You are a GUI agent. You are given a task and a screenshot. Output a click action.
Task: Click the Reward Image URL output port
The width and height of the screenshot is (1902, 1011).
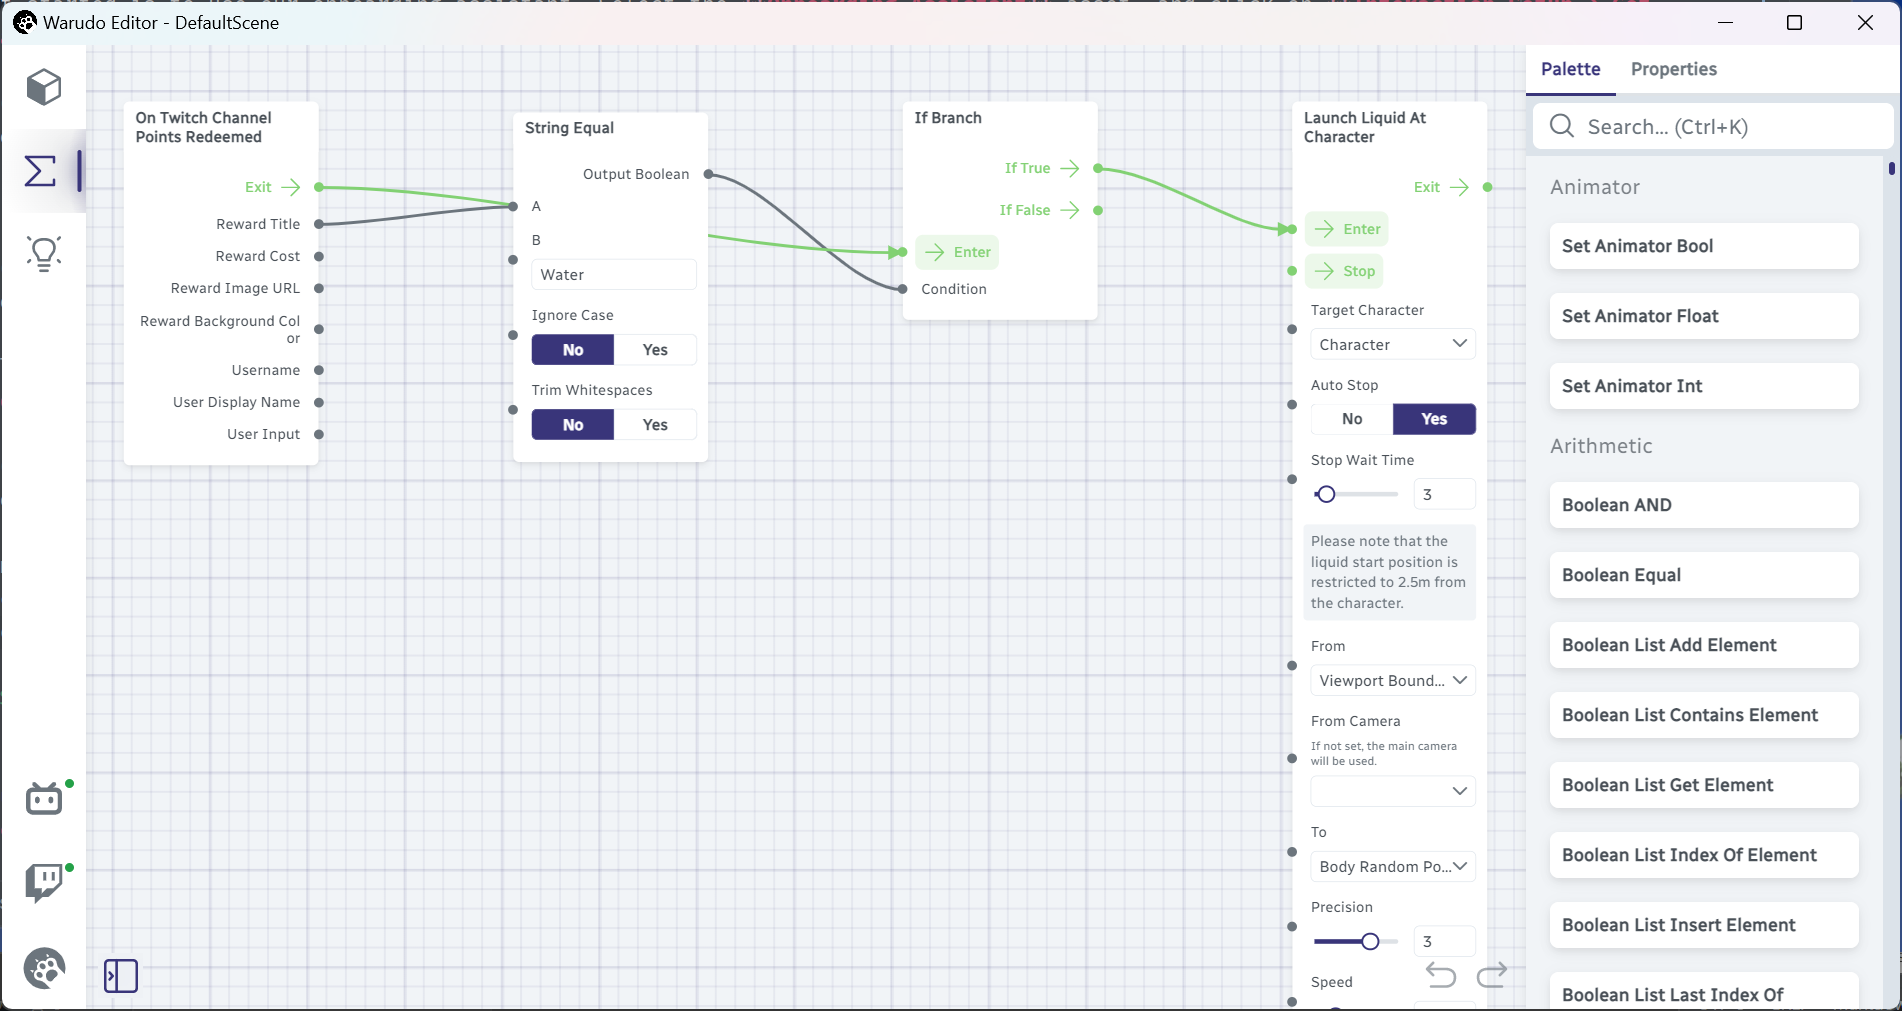click(x=319, y=288)
